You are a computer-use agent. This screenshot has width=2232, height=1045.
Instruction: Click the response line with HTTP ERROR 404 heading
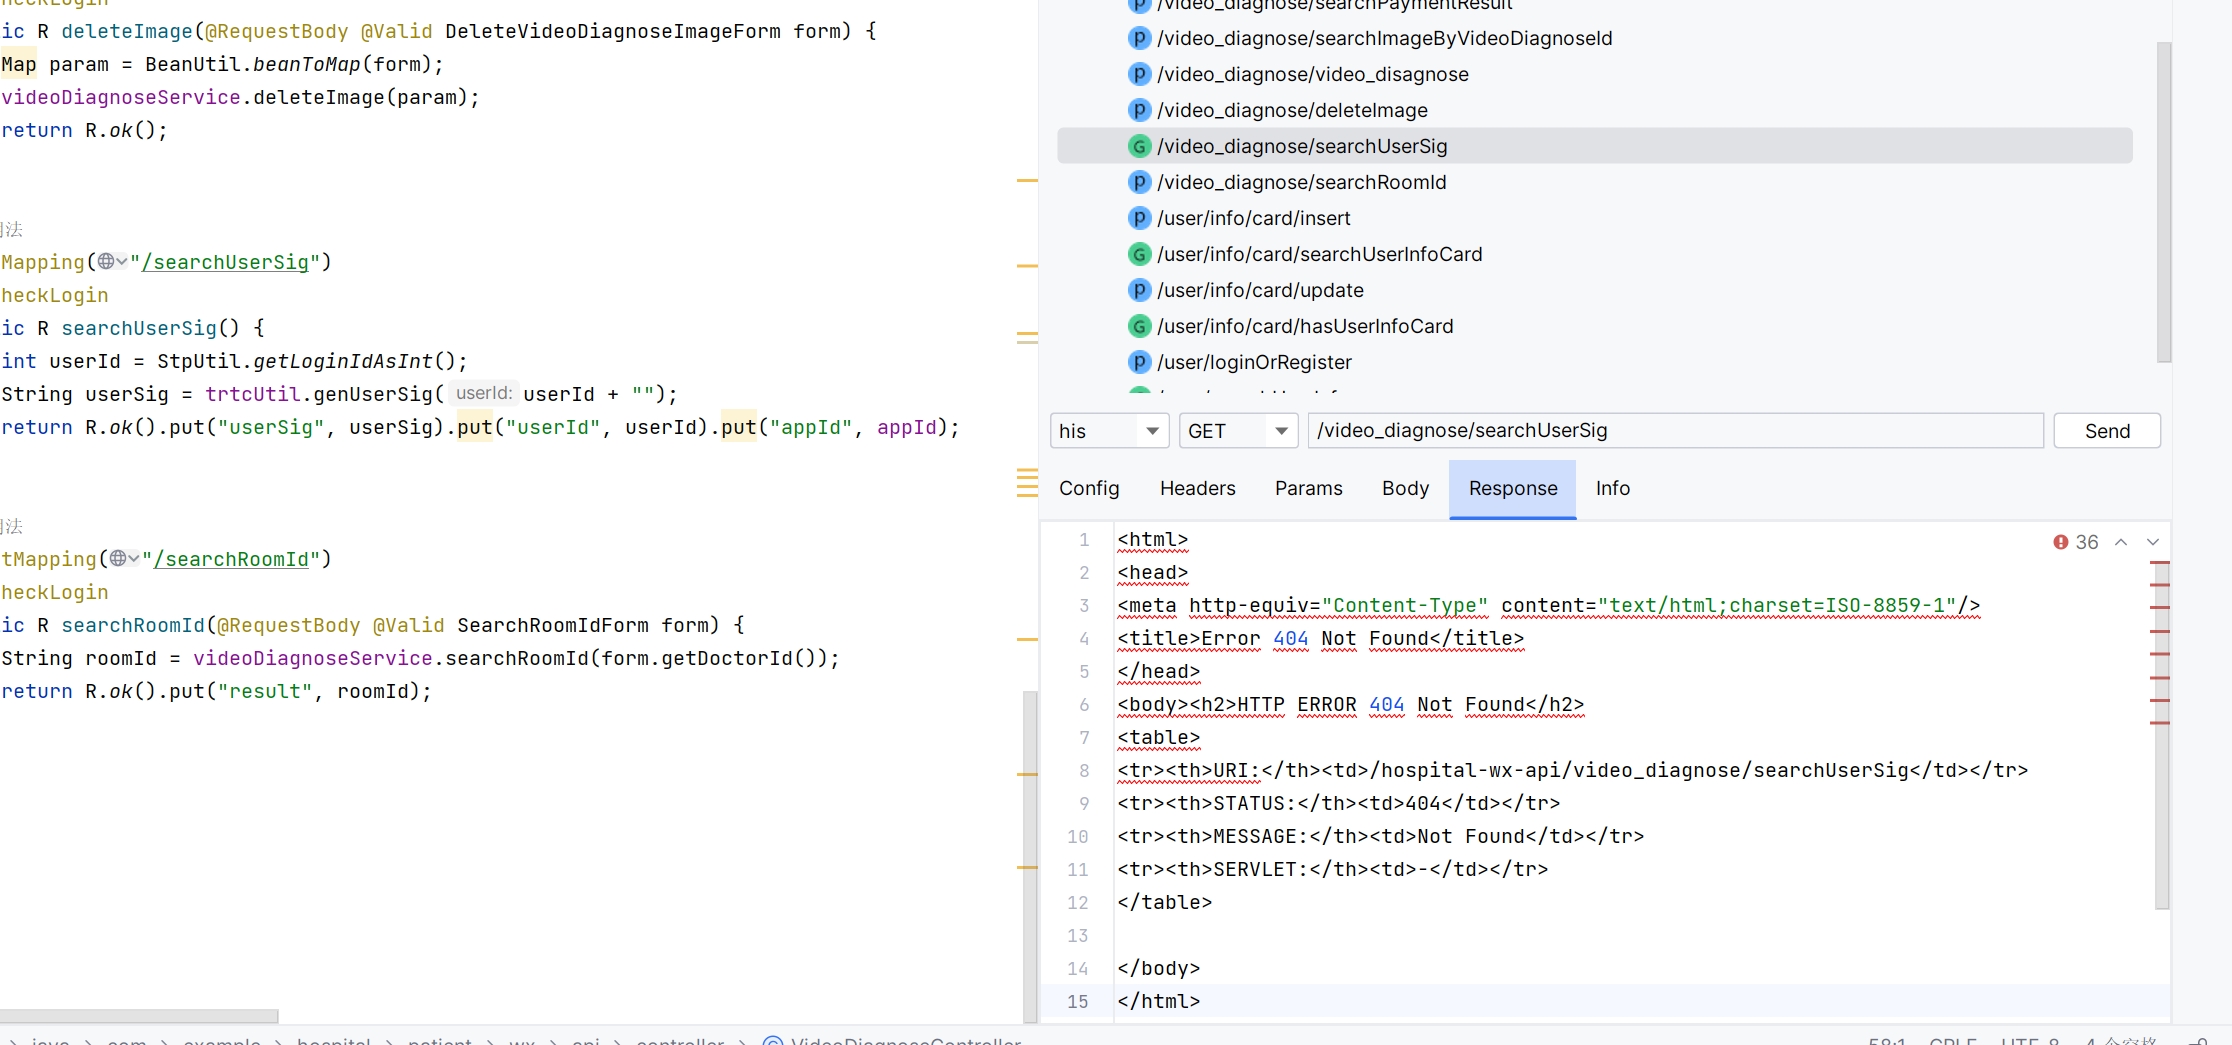coord(1351,705)
